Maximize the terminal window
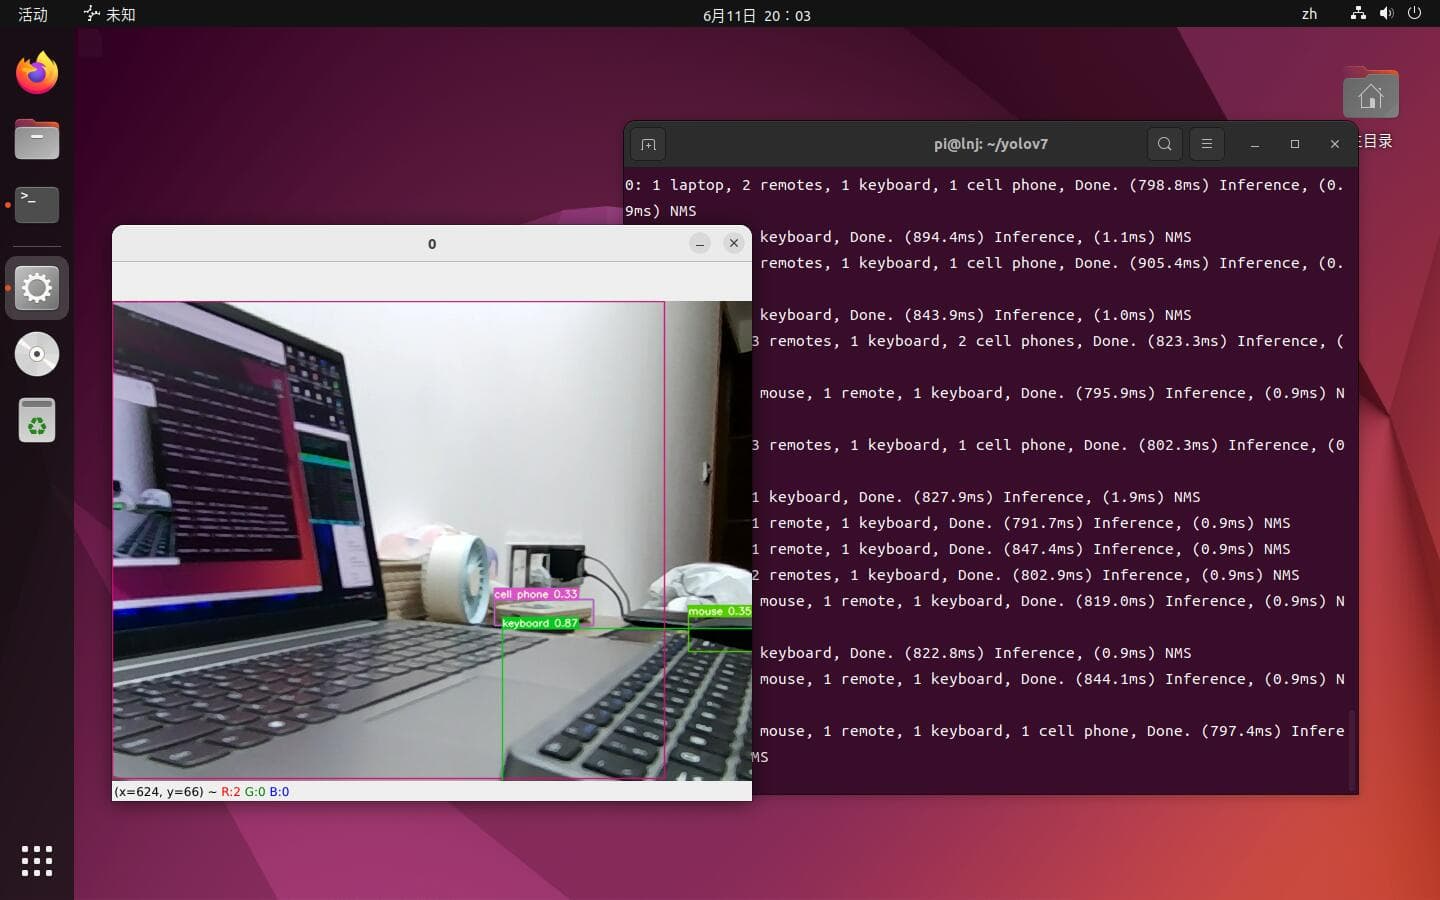Image resolution: width=1440 pixels, height=900 pixels. click(1295, 144)
